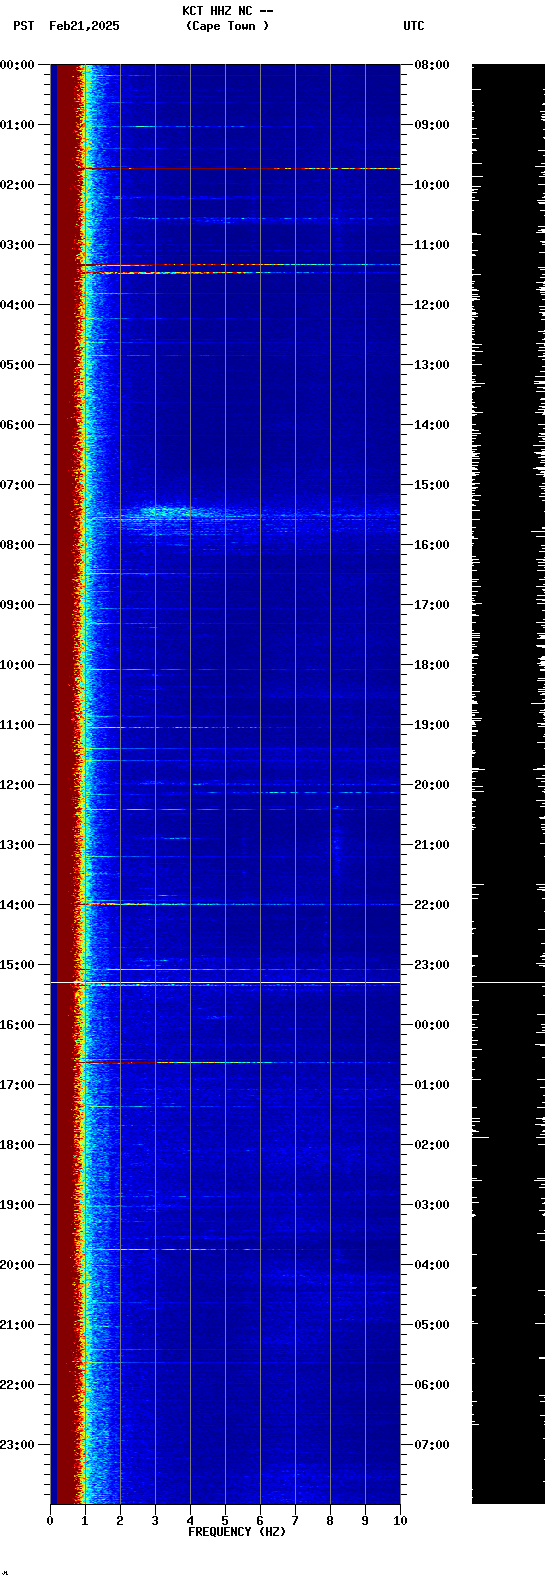Click the UTC 02:00 time label
The width and height of the screenshot is (552, 1584).
click(431, 1145)
